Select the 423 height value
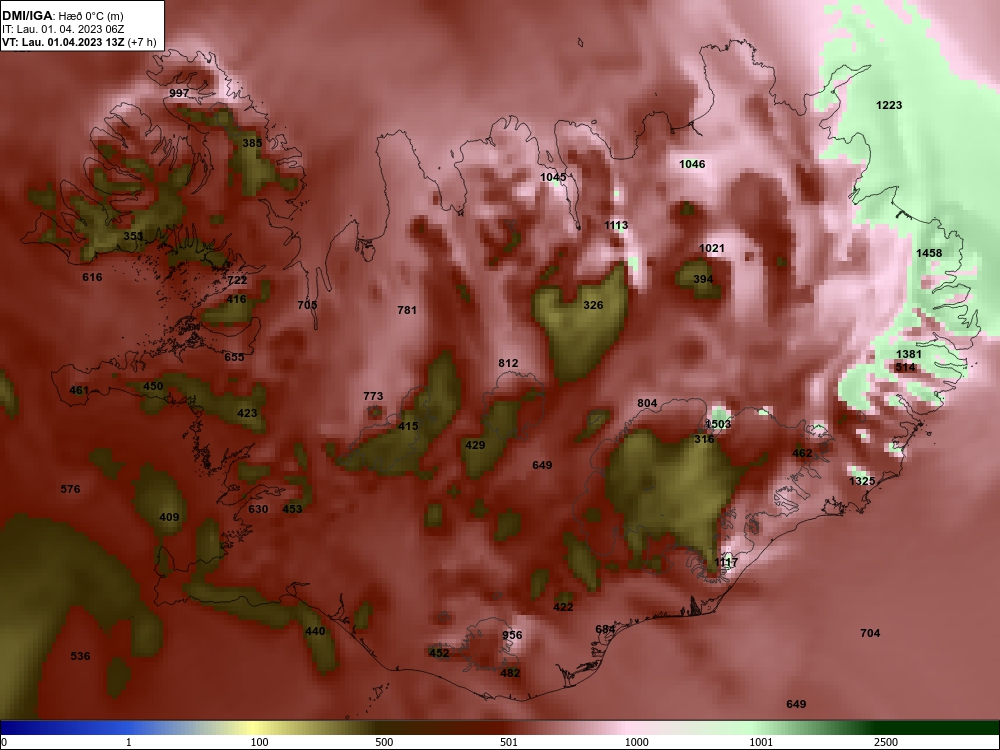This screenshot has width=1000, height=750. coord(247,413)
